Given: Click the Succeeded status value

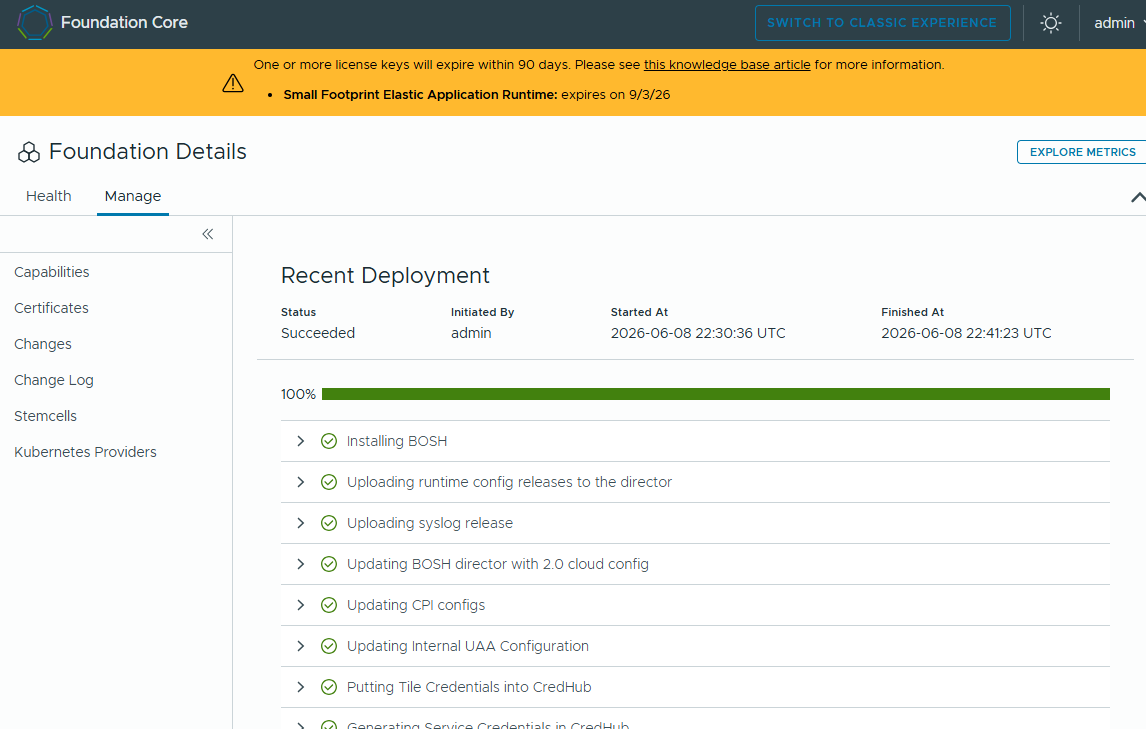Looking at the screenshot, I should (x=318, y=333).
